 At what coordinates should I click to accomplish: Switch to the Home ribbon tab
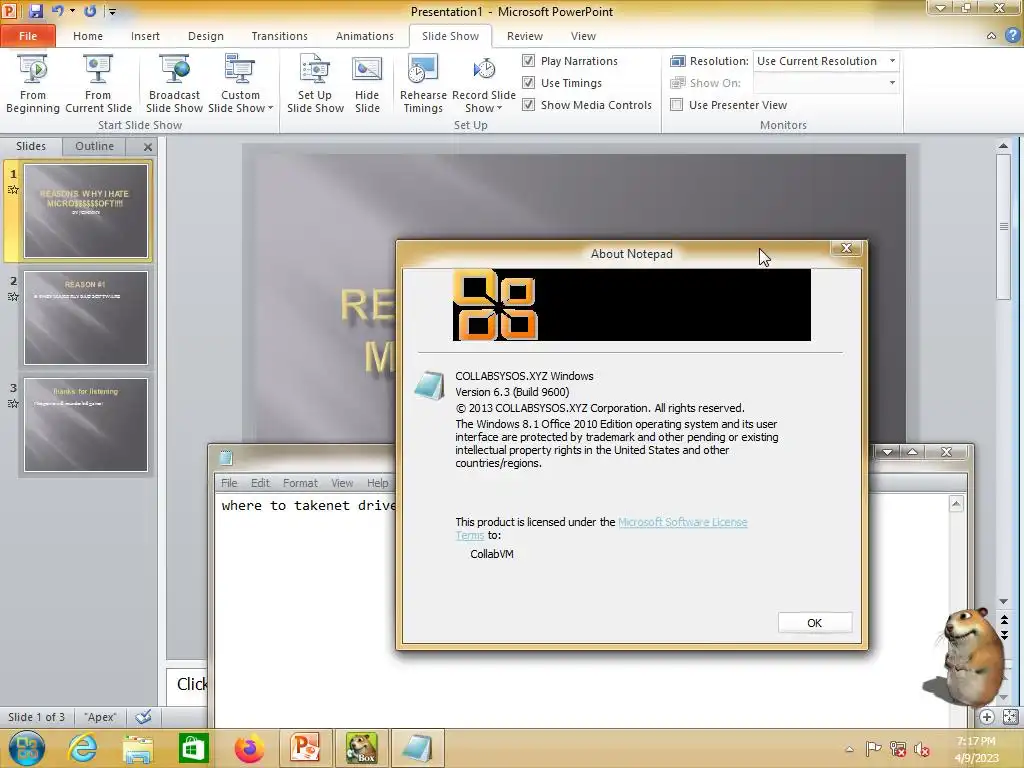(x=88, y=36)
